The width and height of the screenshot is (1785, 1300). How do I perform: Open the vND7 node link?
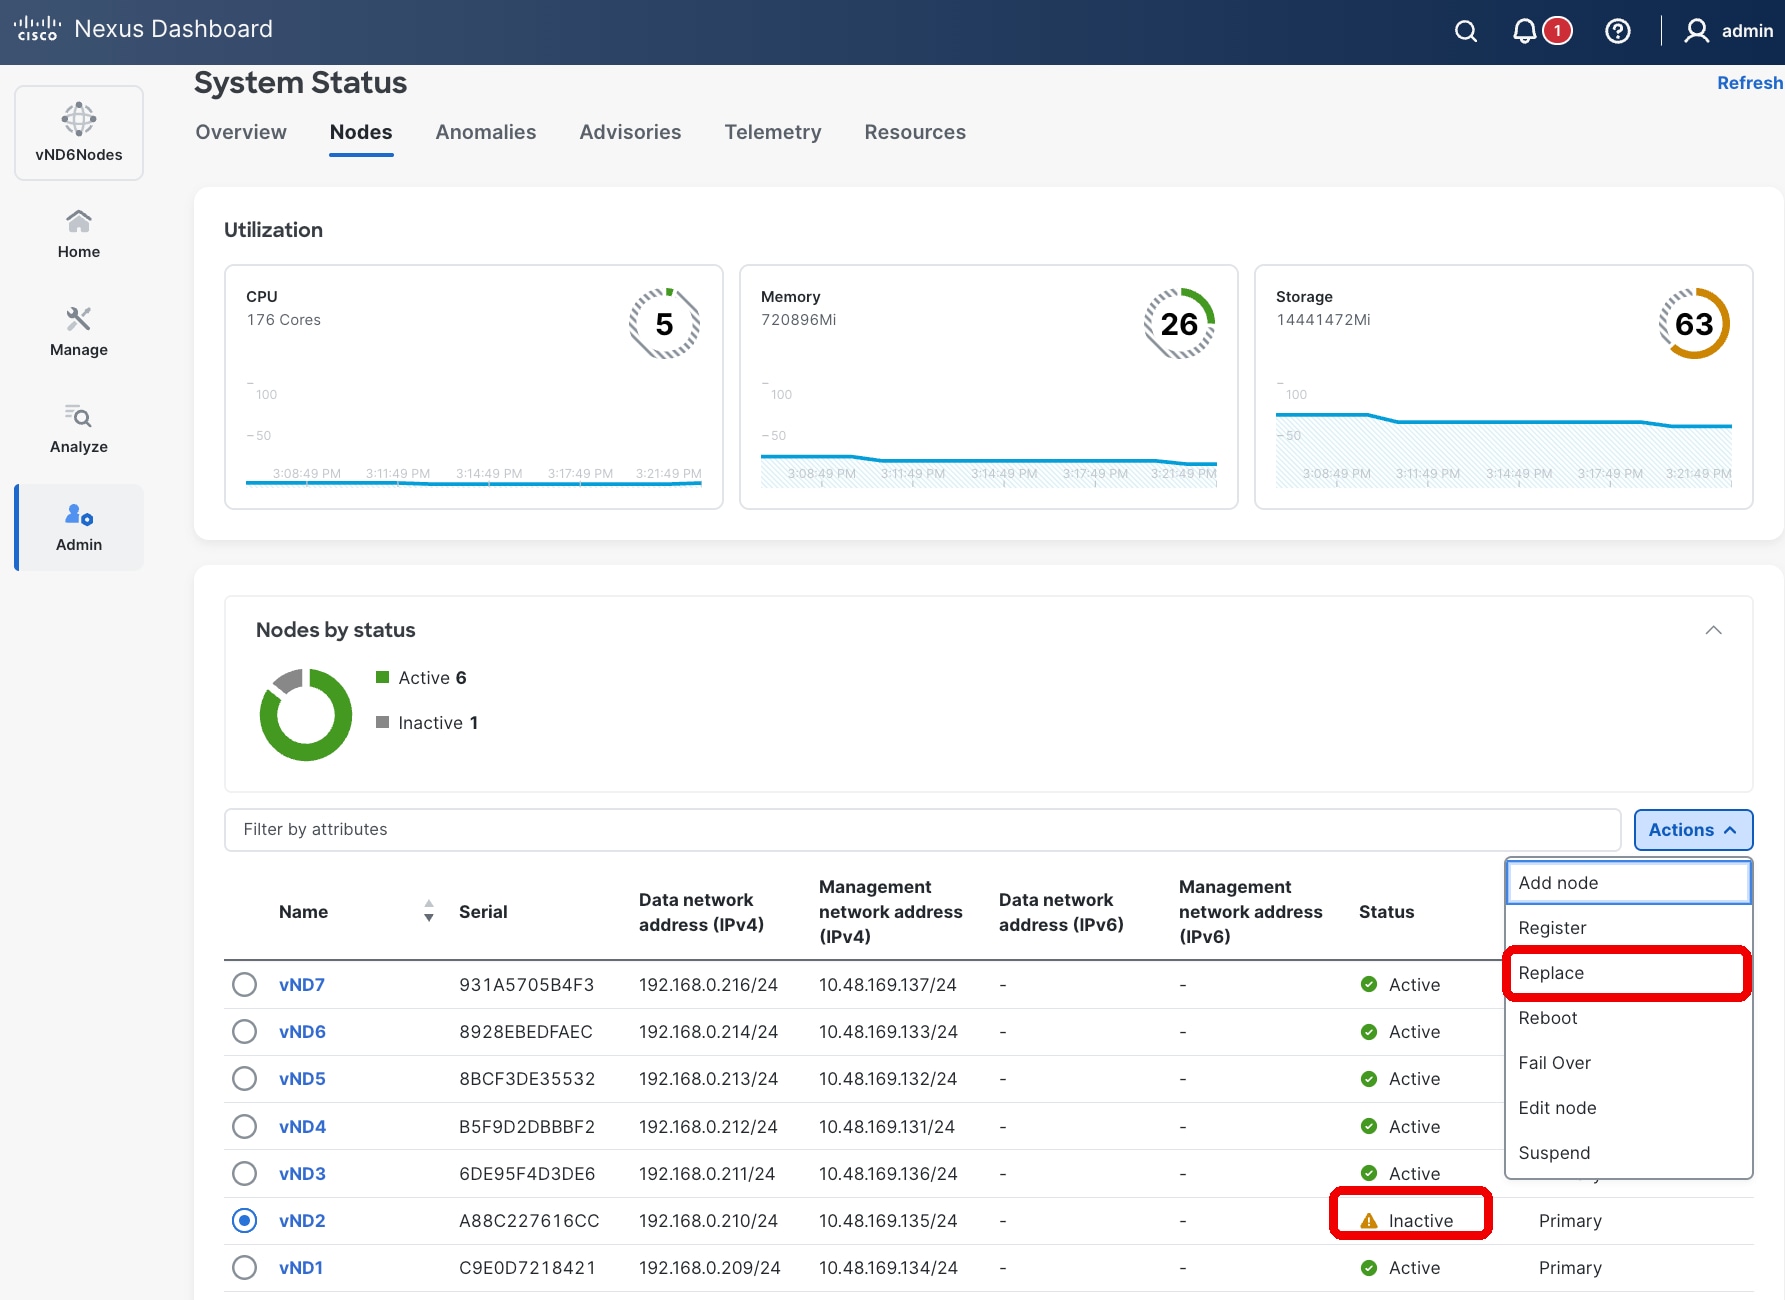tap(302, 985)
